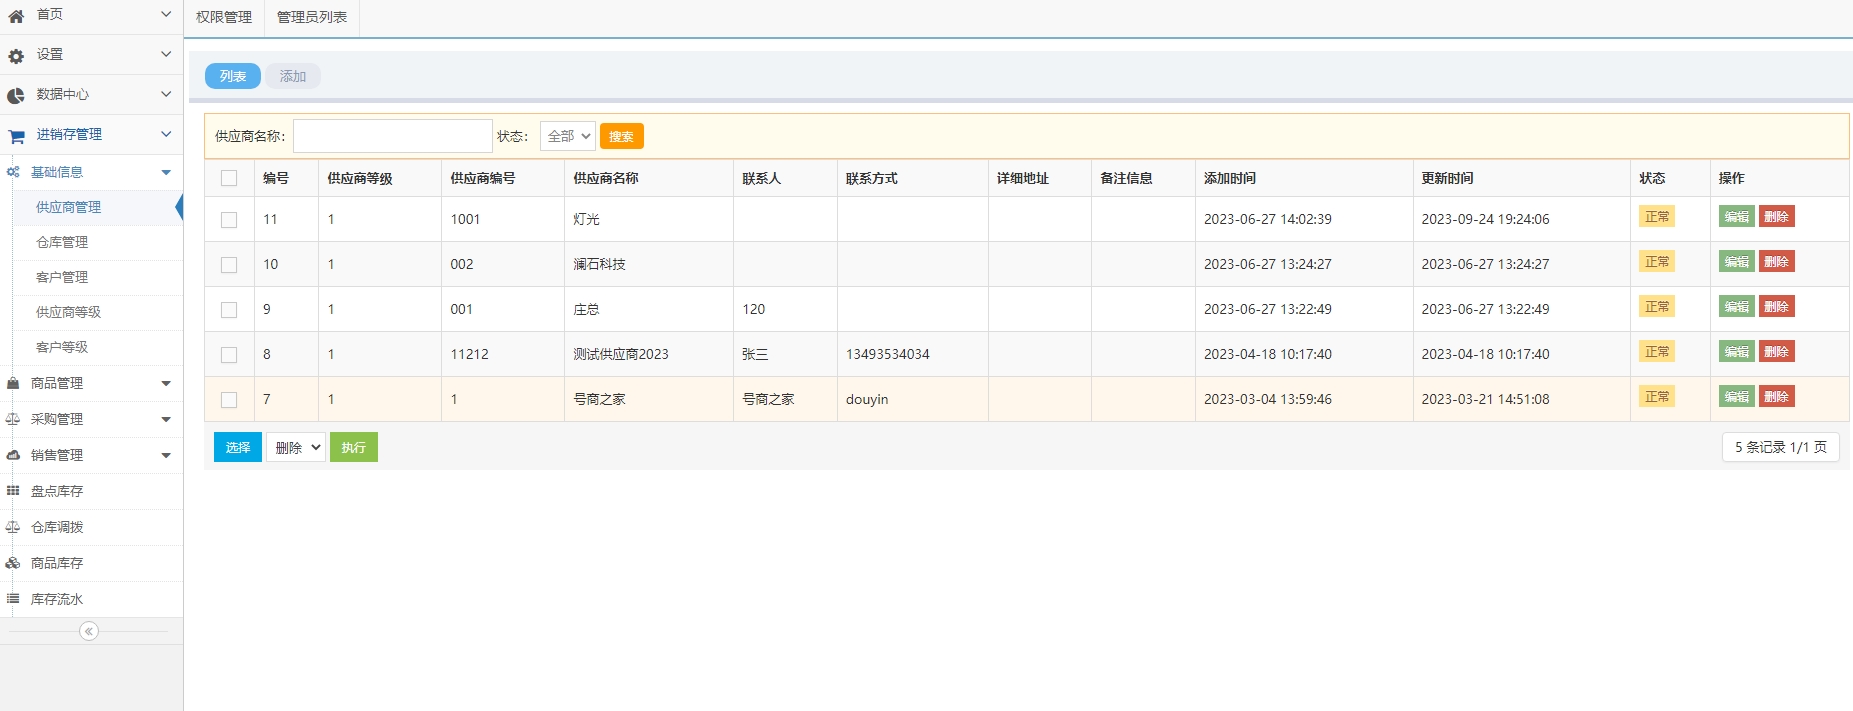This screenshot has height=711, width=1853.
Task: Switch to the 添加 tab
Action: tap(292, 76)
